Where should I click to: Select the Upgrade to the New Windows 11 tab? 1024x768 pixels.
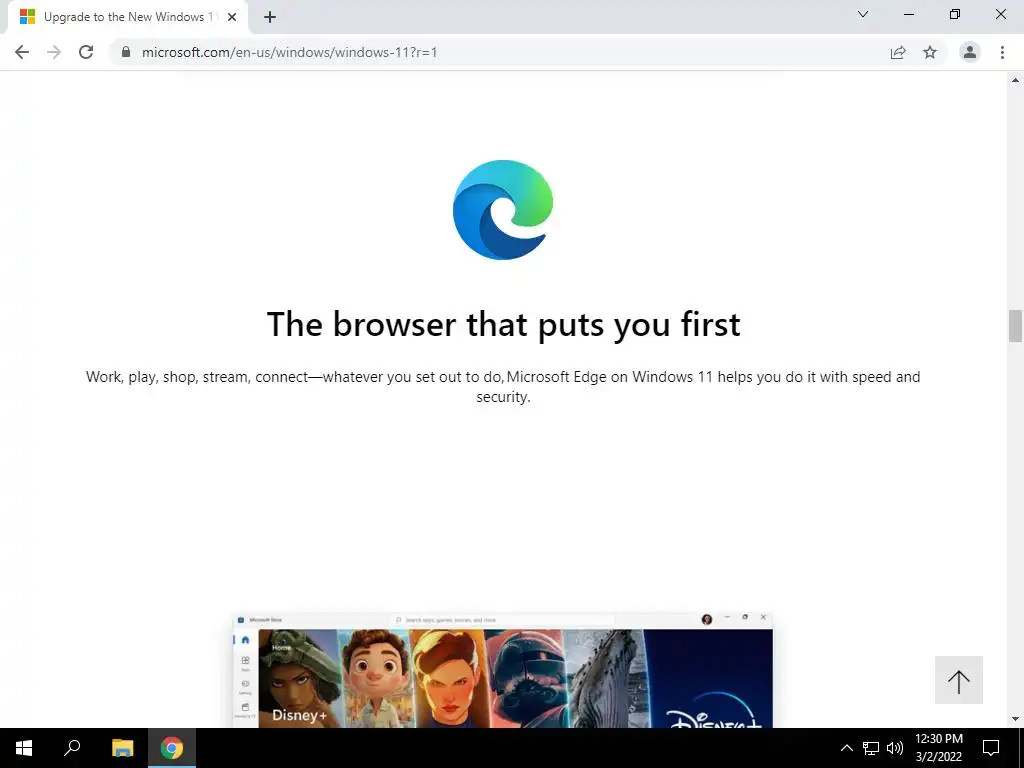tap(127, 18)
